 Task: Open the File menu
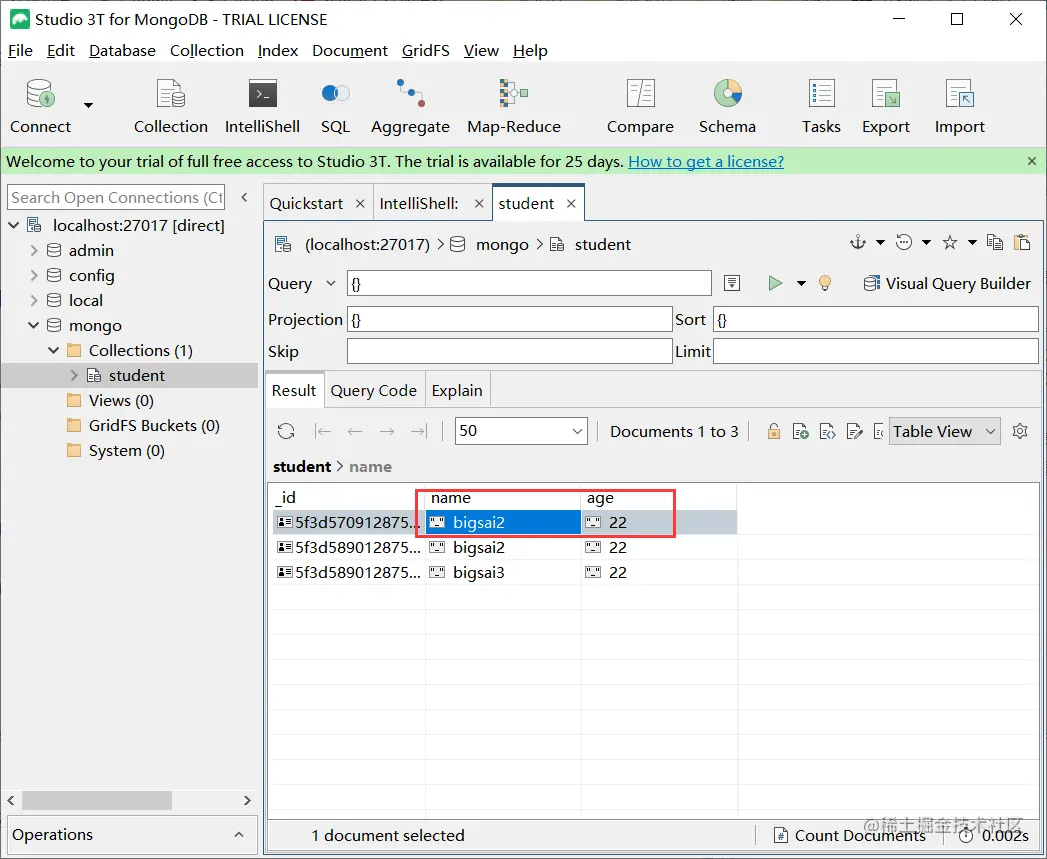click(x=20, y=51)
